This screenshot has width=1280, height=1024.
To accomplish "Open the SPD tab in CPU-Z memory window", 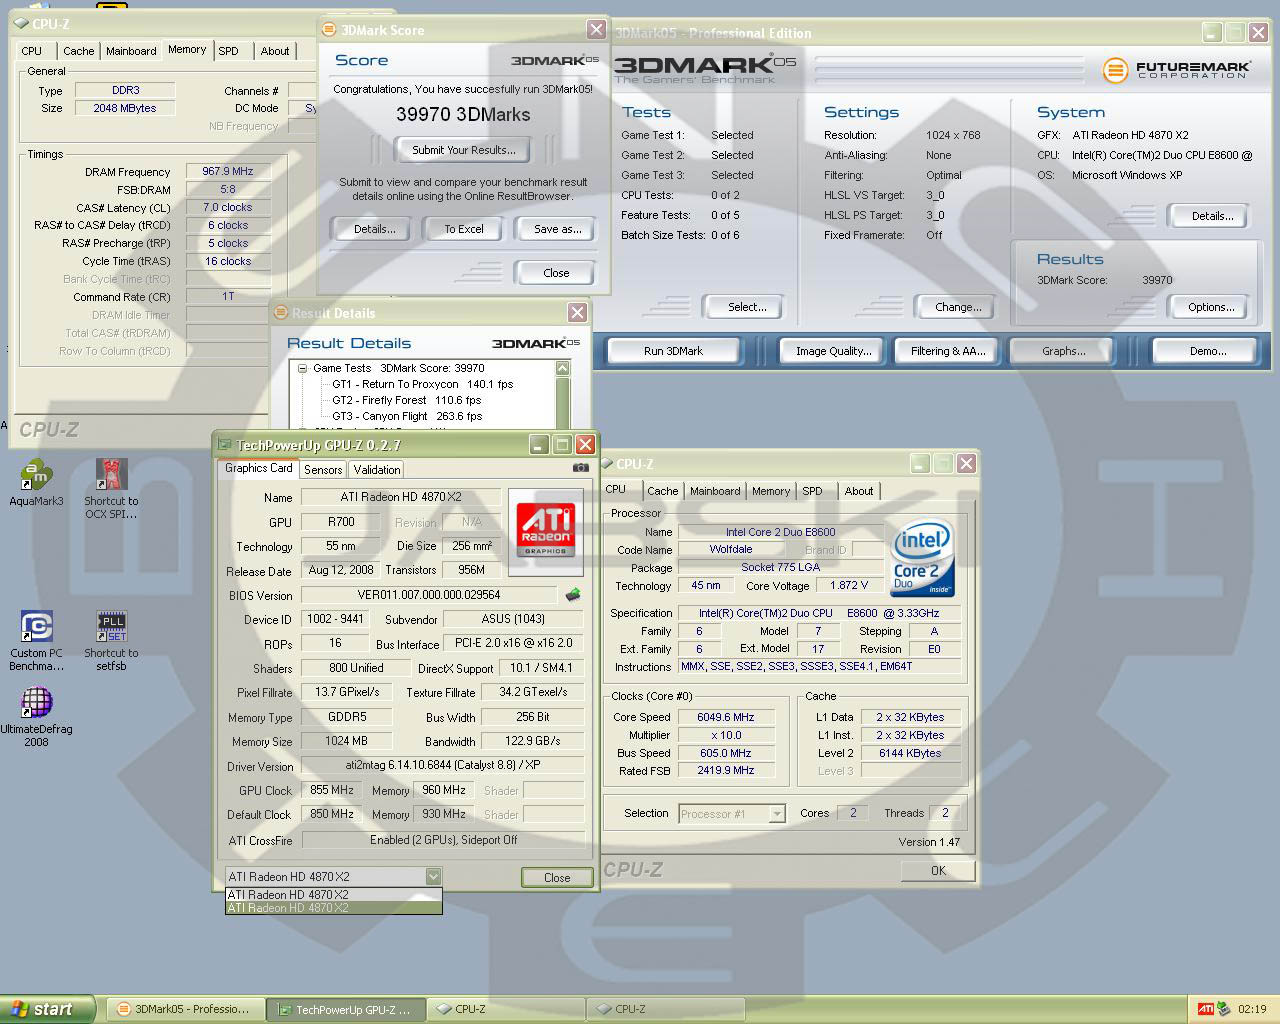I will (x=229, y=51).
